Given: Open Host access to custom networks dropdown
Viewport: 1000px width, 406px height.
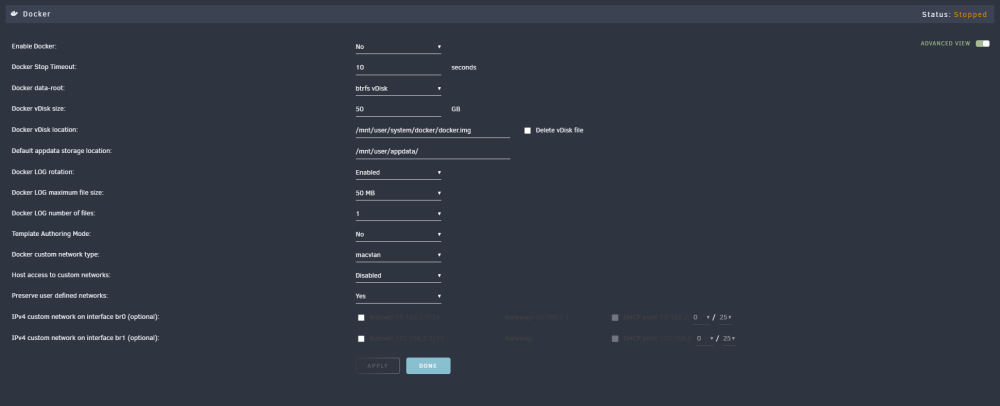Looking at the screenshot, I should point(399,275).
